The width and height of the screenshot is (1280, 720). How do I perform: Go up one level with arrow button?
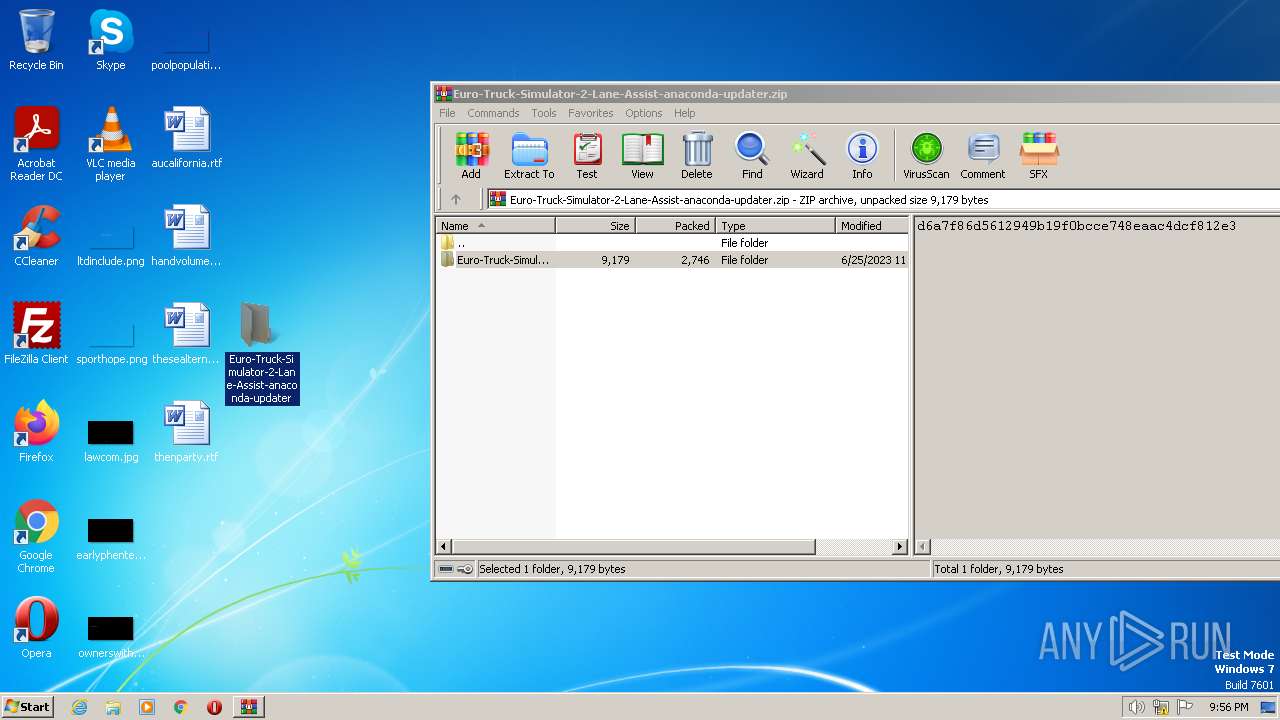pyautogui.click(x=456, y=199)
